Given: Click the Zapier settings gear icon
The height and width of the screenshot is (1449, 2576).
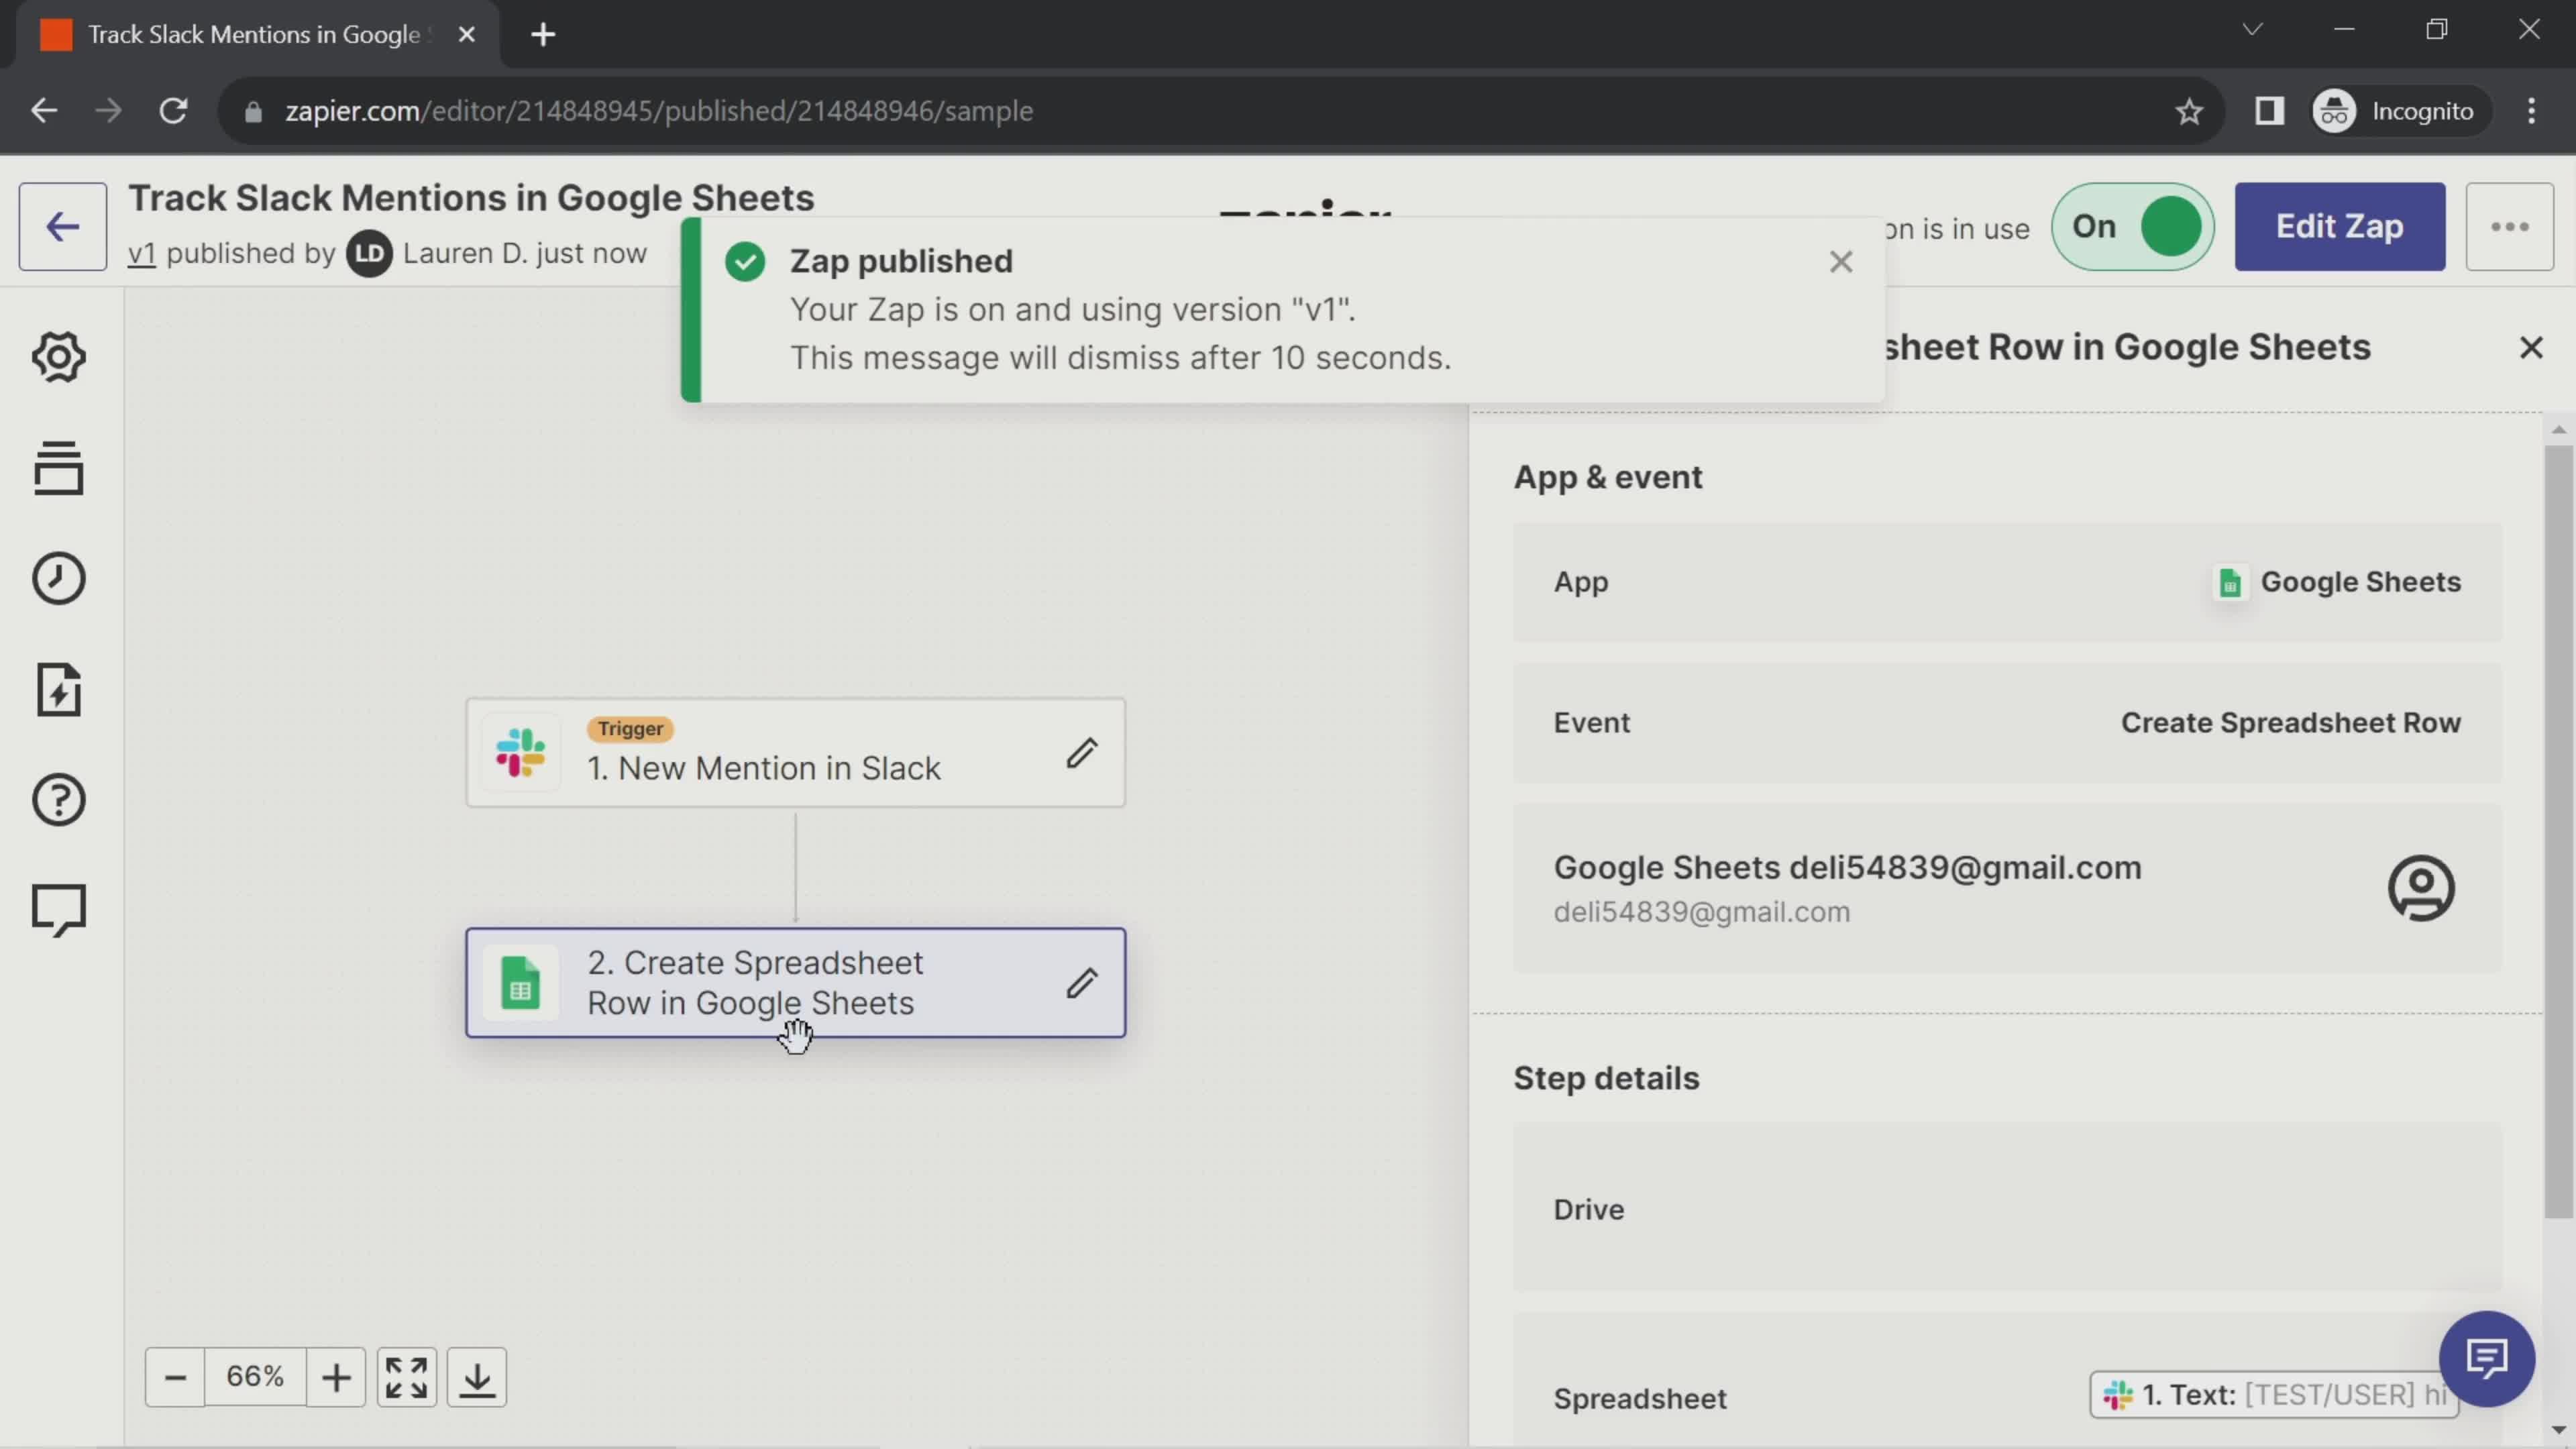Looking at the screenshot, I should (58, 356).
